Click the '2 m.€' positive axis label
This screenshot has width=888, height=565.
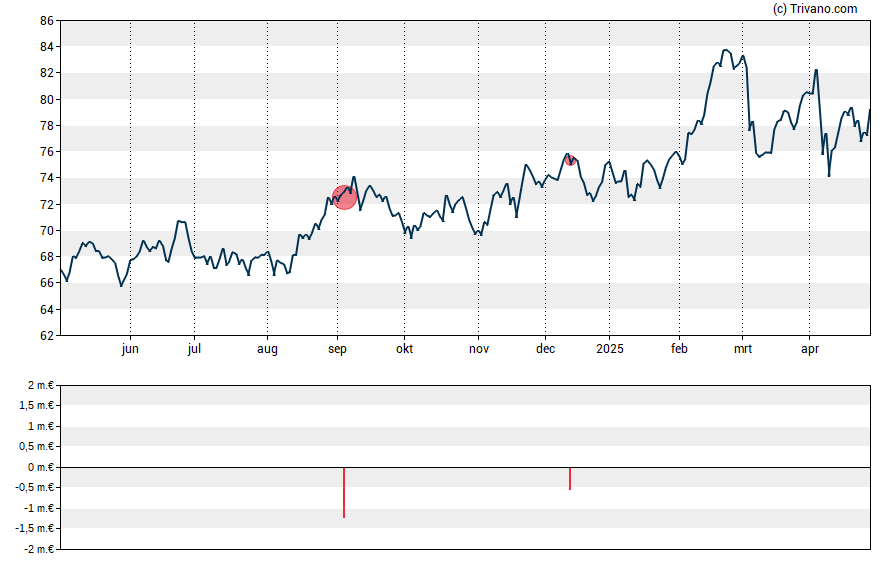pos(41,386)
